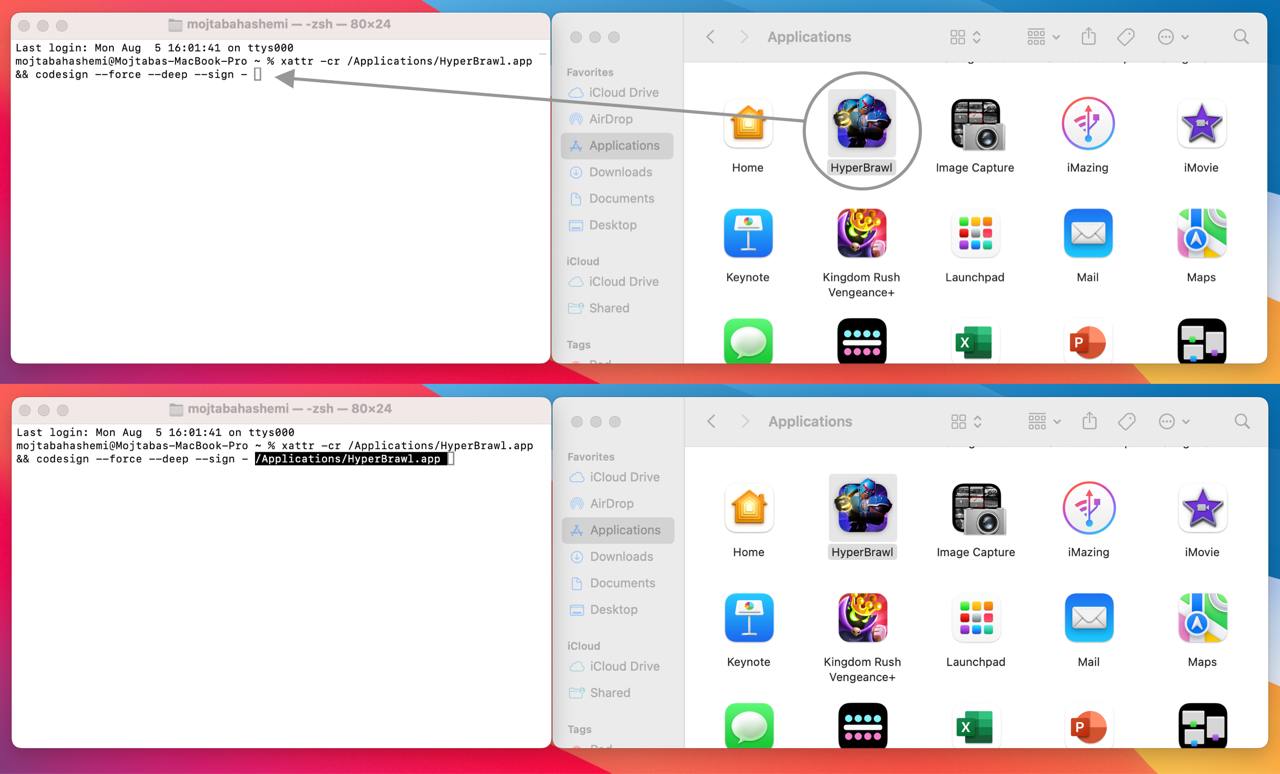Screen dimensions: 1280x774
Task: Open Shared in upper Finder sidebar
Action: pos(616,308)
